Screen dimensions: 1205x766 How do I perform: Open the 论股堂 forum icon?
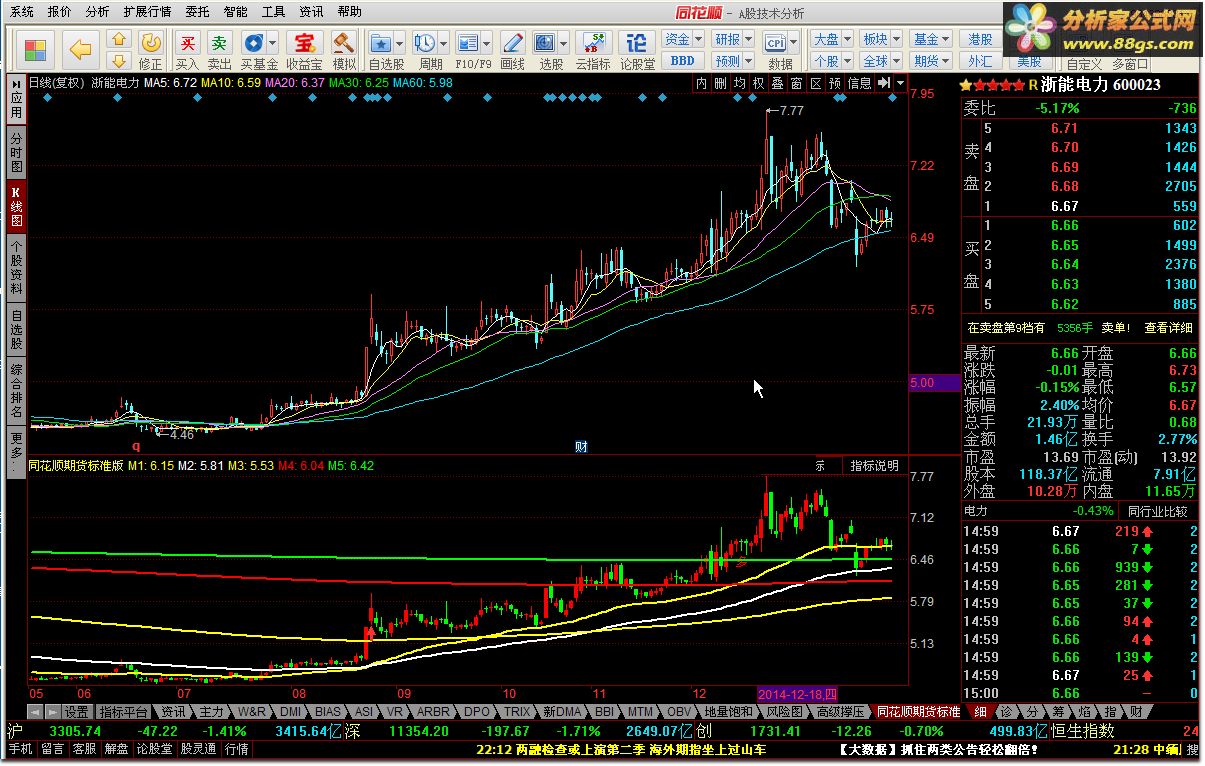(x=636, y=49)
